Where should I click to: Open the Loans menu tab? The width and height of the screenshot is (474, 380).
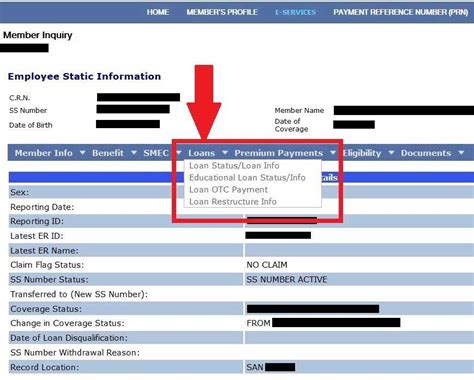point(201,153)
